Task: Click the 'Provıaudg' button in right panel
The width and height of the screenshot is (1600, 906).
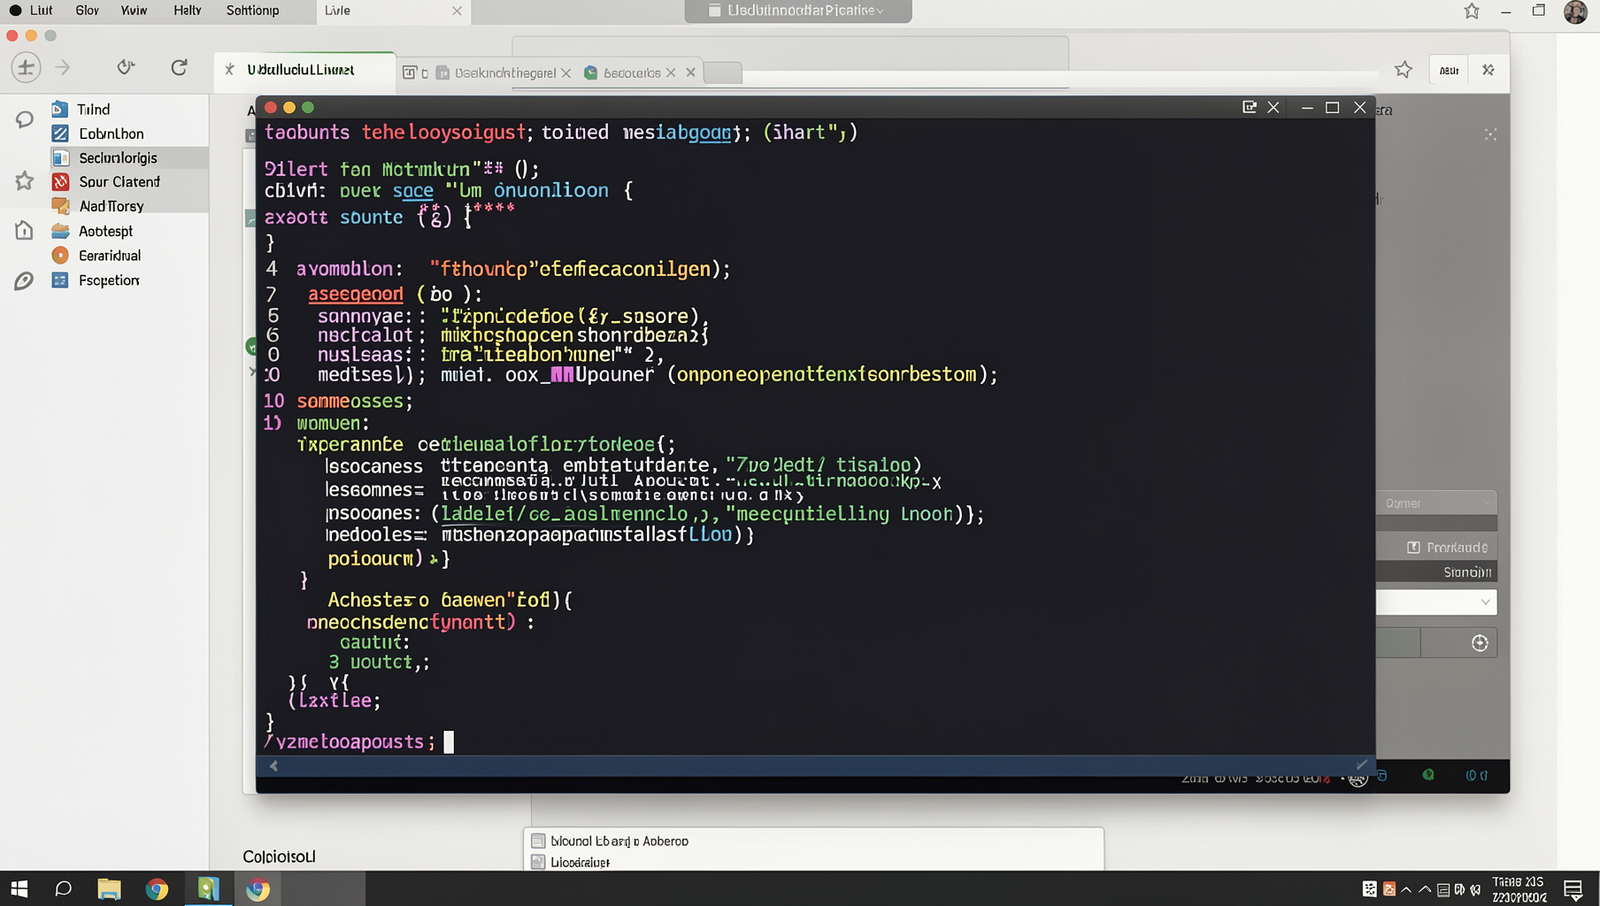Action: [1436, 547]
